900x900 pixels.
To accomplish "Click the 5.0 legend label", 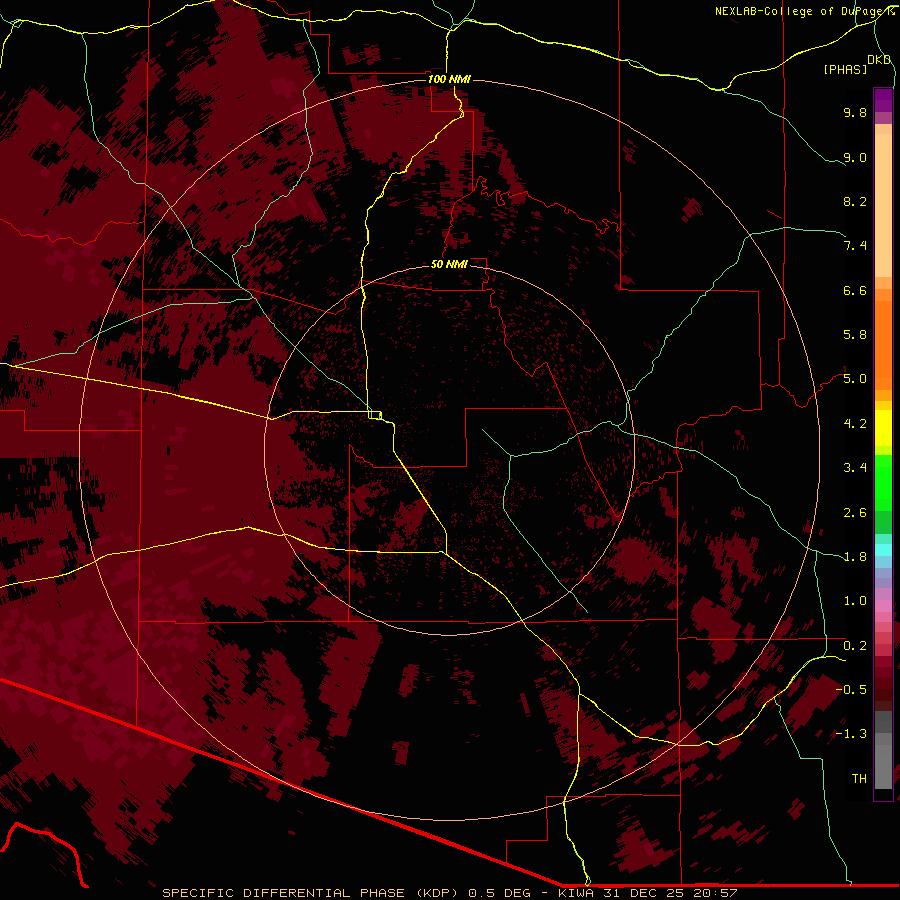I will click(855, 379).
